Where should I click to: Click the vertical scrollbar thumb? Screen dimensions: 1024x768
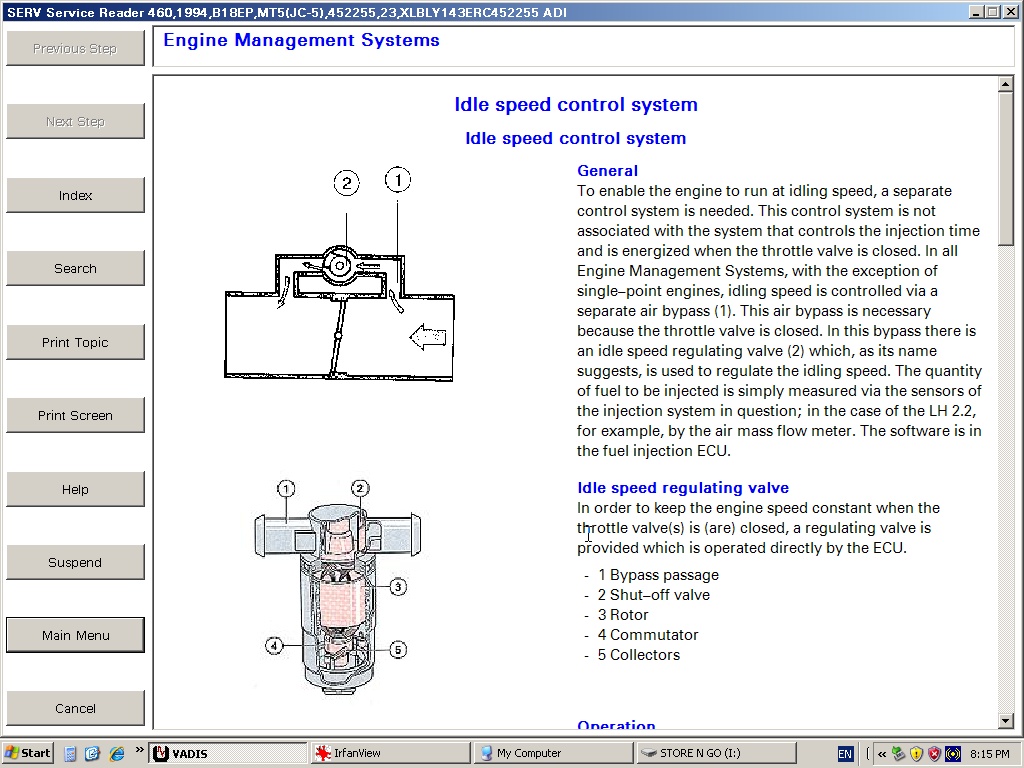(1006, 169)
